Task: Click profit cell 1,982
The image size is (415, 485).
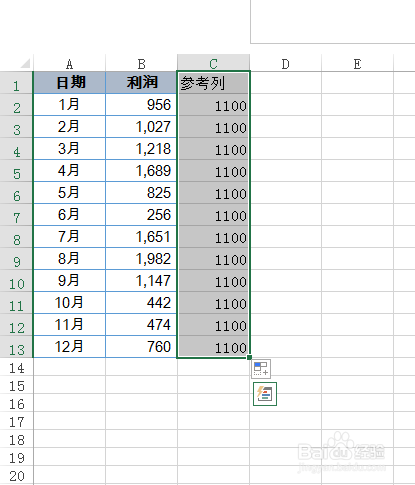Action: (141, 259)
